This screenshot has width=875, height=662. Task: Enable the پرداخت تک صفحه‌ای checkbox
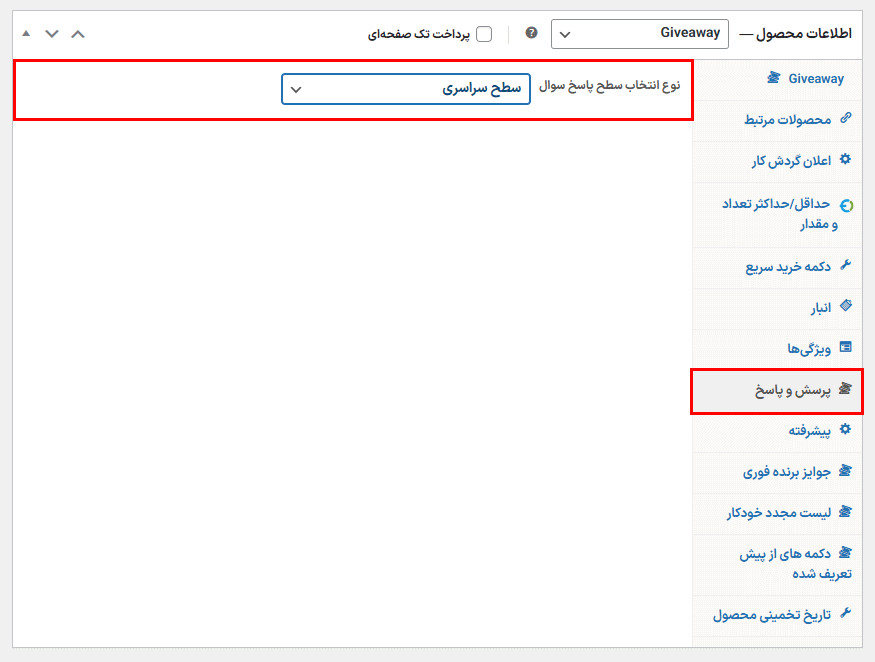484,34
